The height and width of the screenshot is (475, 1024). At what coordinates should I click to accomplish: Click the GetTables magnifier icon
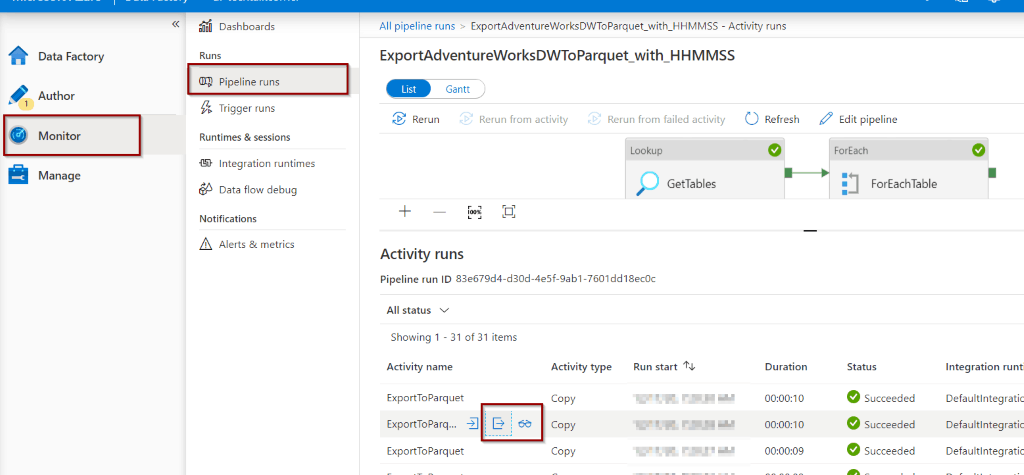648,184
